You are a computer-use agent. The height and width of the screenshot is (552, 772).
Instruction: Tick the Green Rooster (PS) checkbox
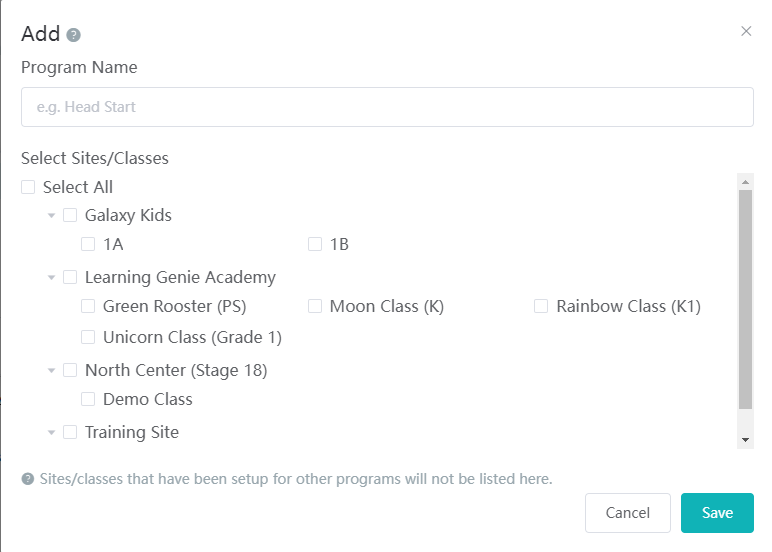88,306
